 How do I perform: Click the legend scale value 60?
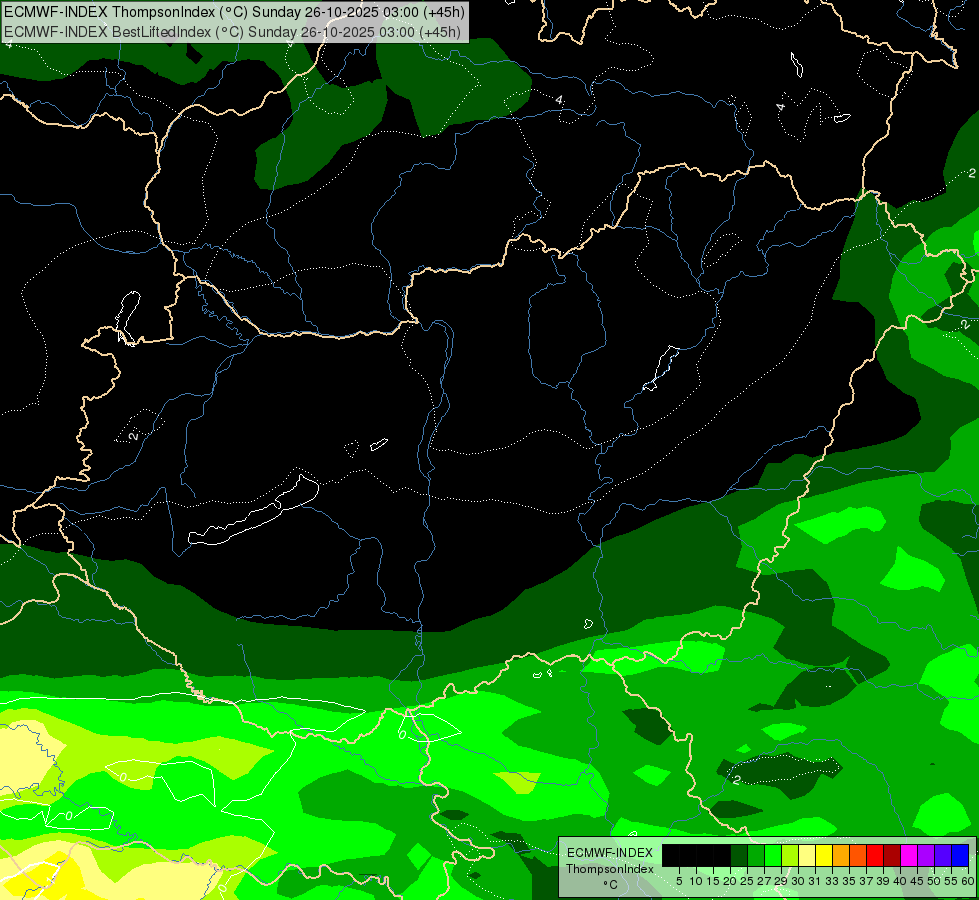[968, 881]
